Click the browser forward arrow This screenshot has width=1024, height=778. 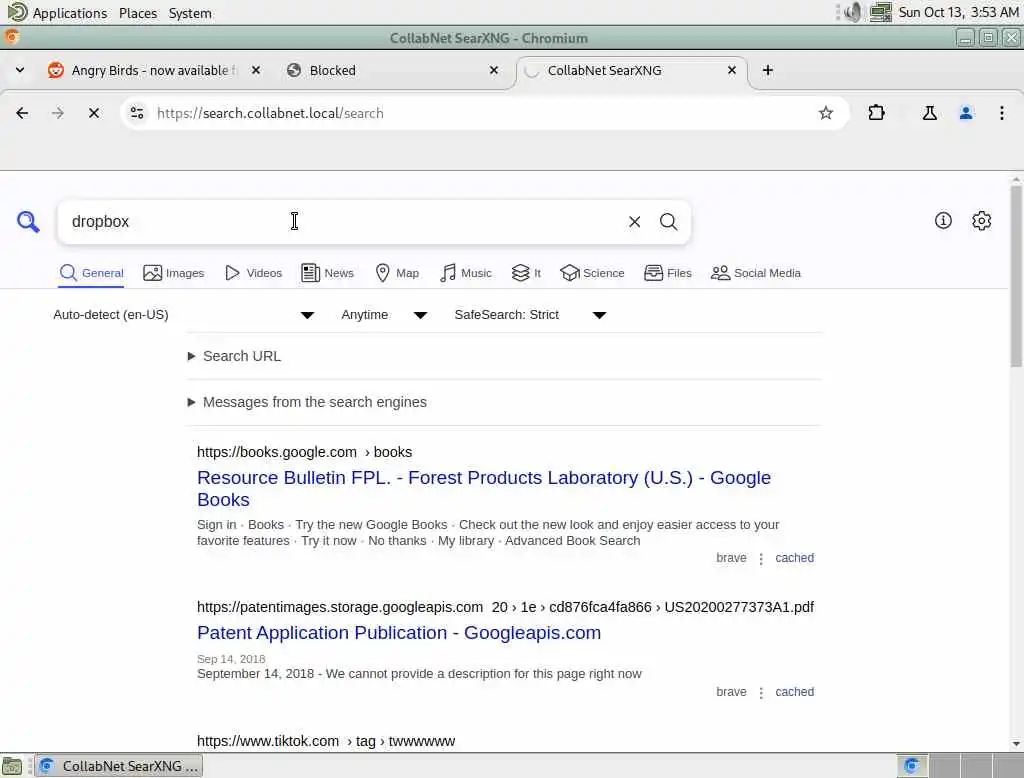point(57,113)
